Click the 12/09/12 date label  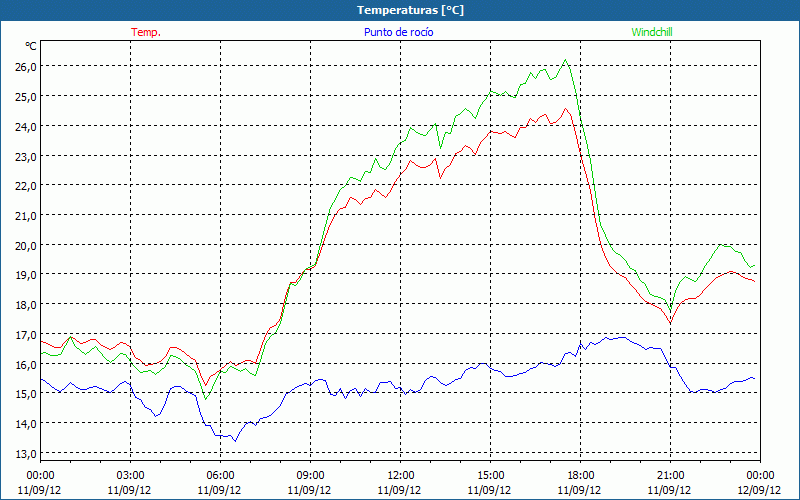coord(760,490)
